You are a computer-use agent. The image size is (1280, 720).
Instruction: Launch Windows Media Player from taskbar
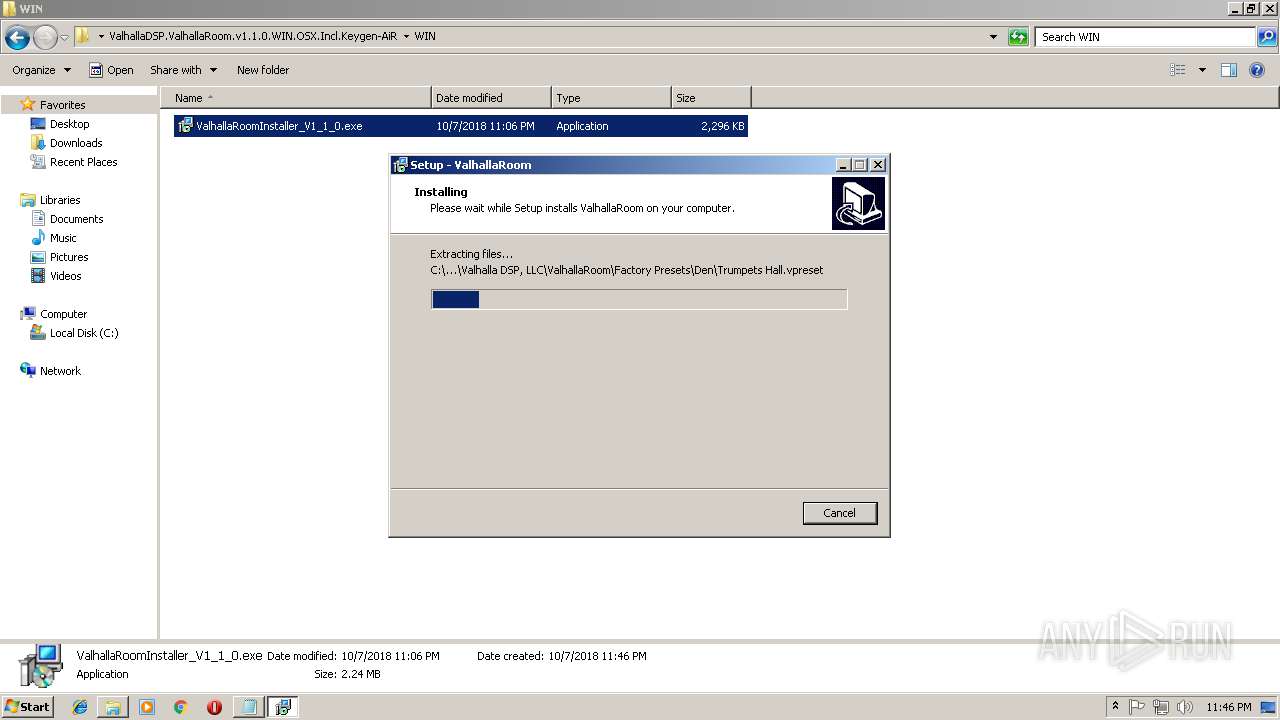(x=147, y=707)
